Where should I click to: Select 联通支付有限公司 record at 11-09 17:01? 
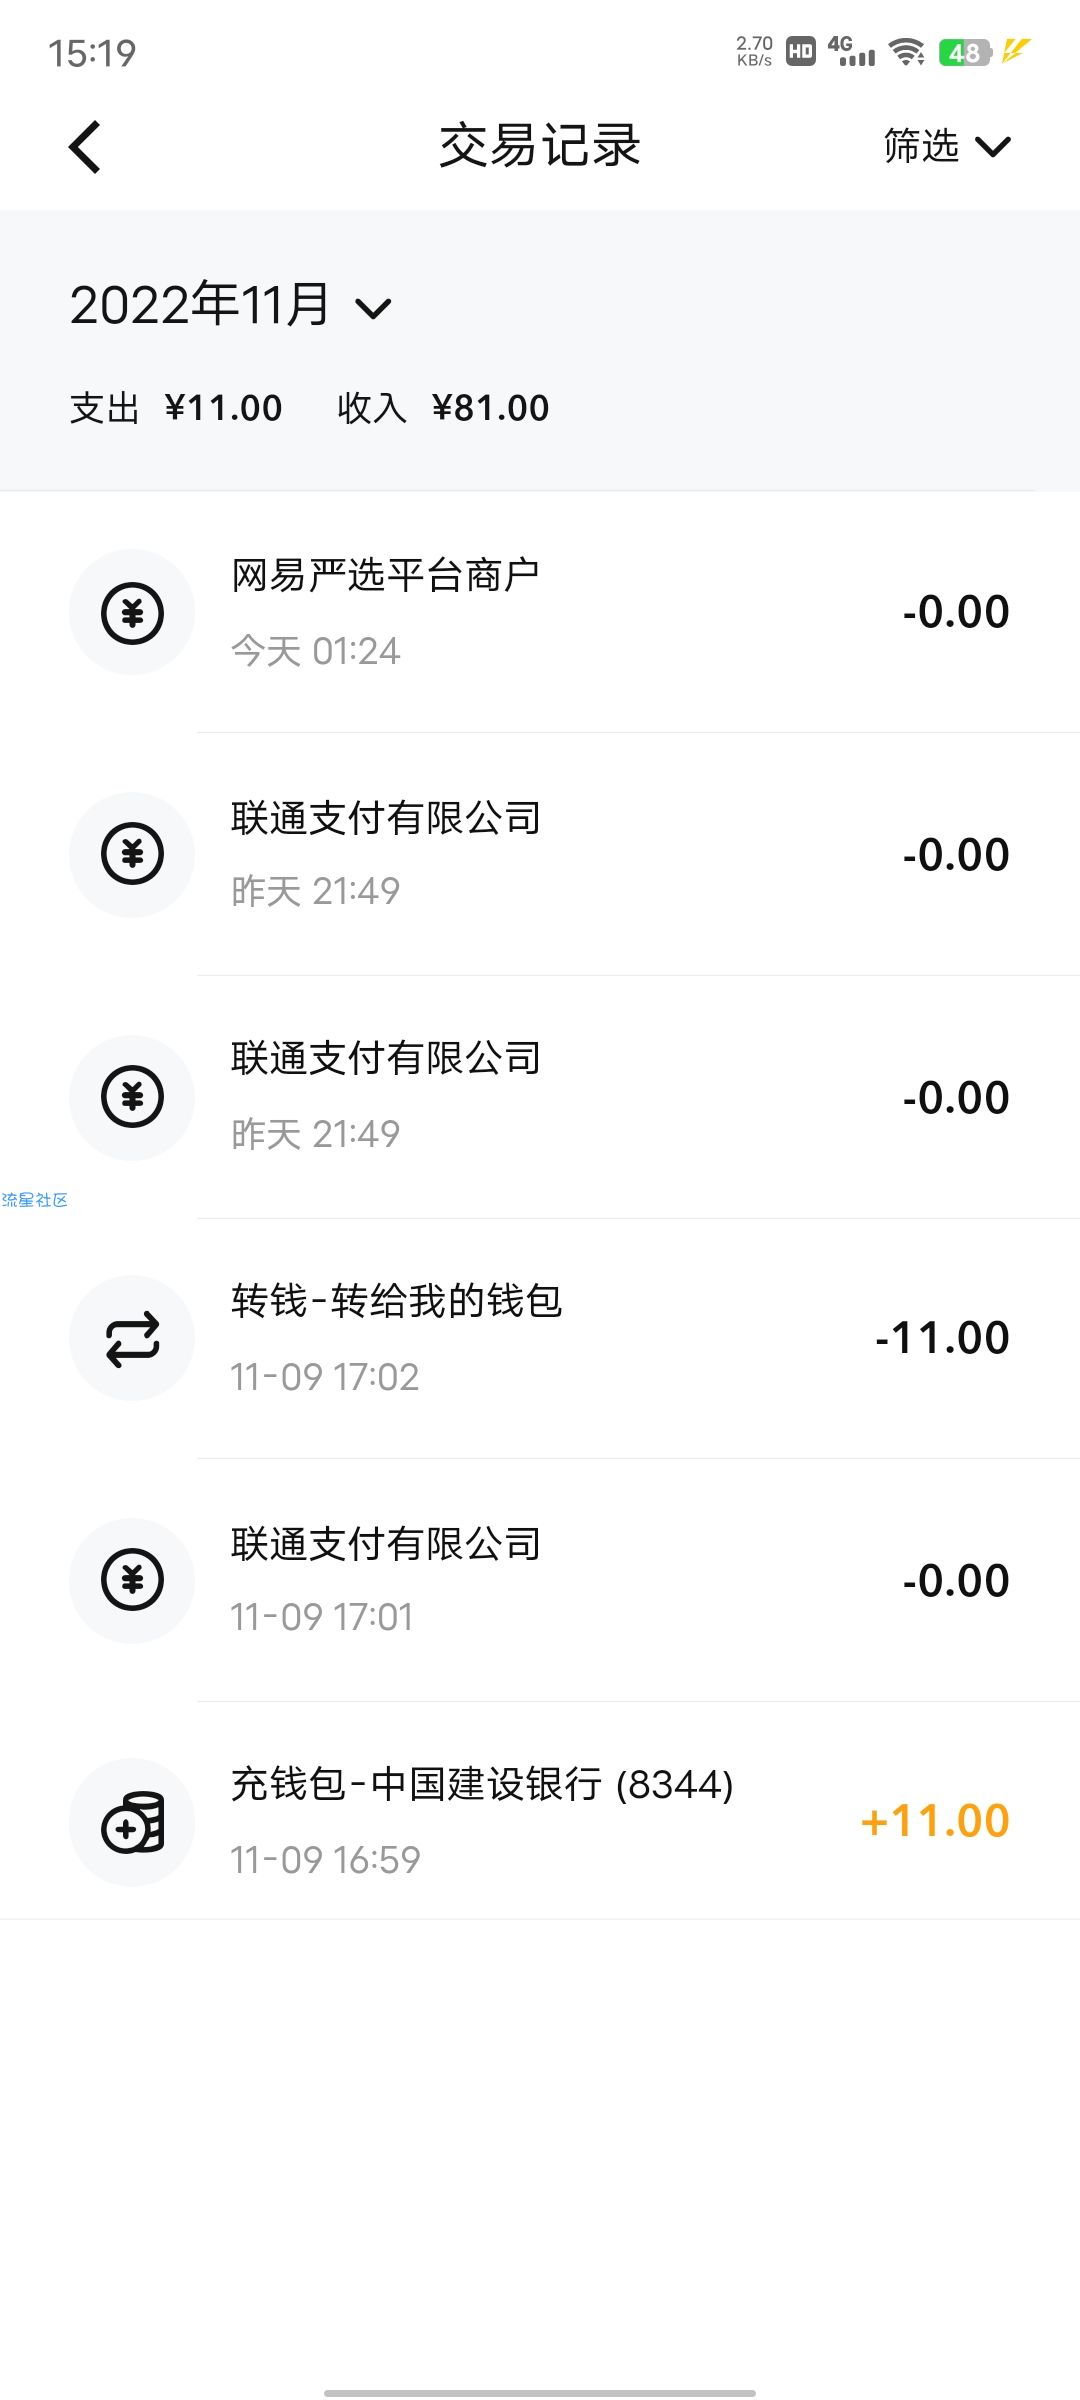[x=540, y=1580]
